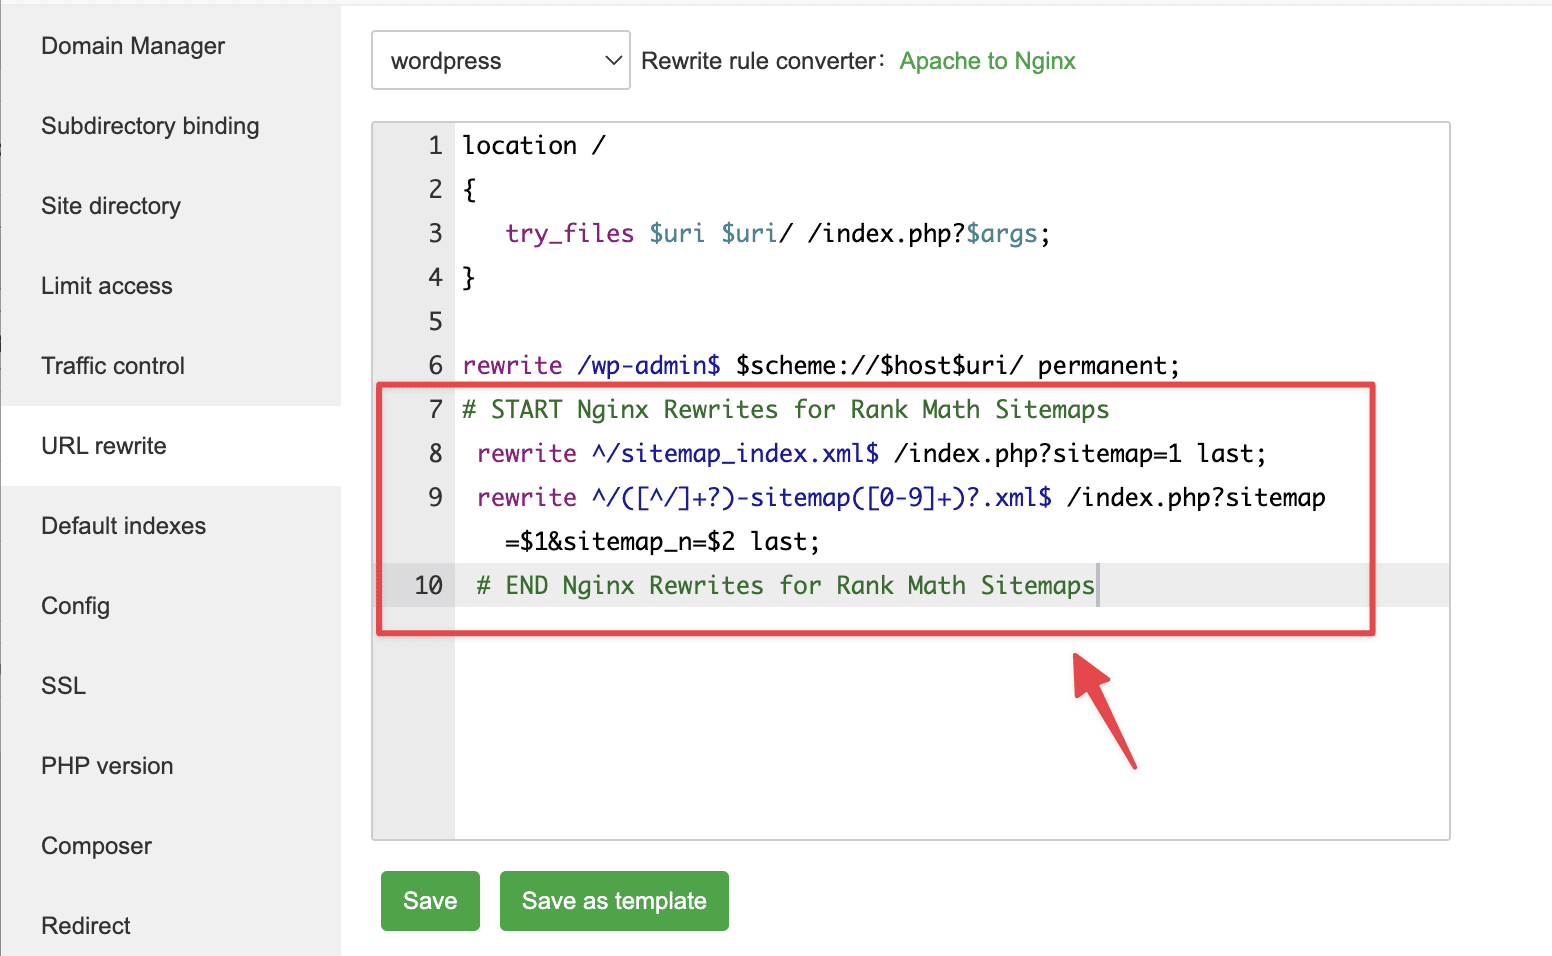Click line number 7 in the code editor
This screenshot has width=1552, height=956.
435,409
